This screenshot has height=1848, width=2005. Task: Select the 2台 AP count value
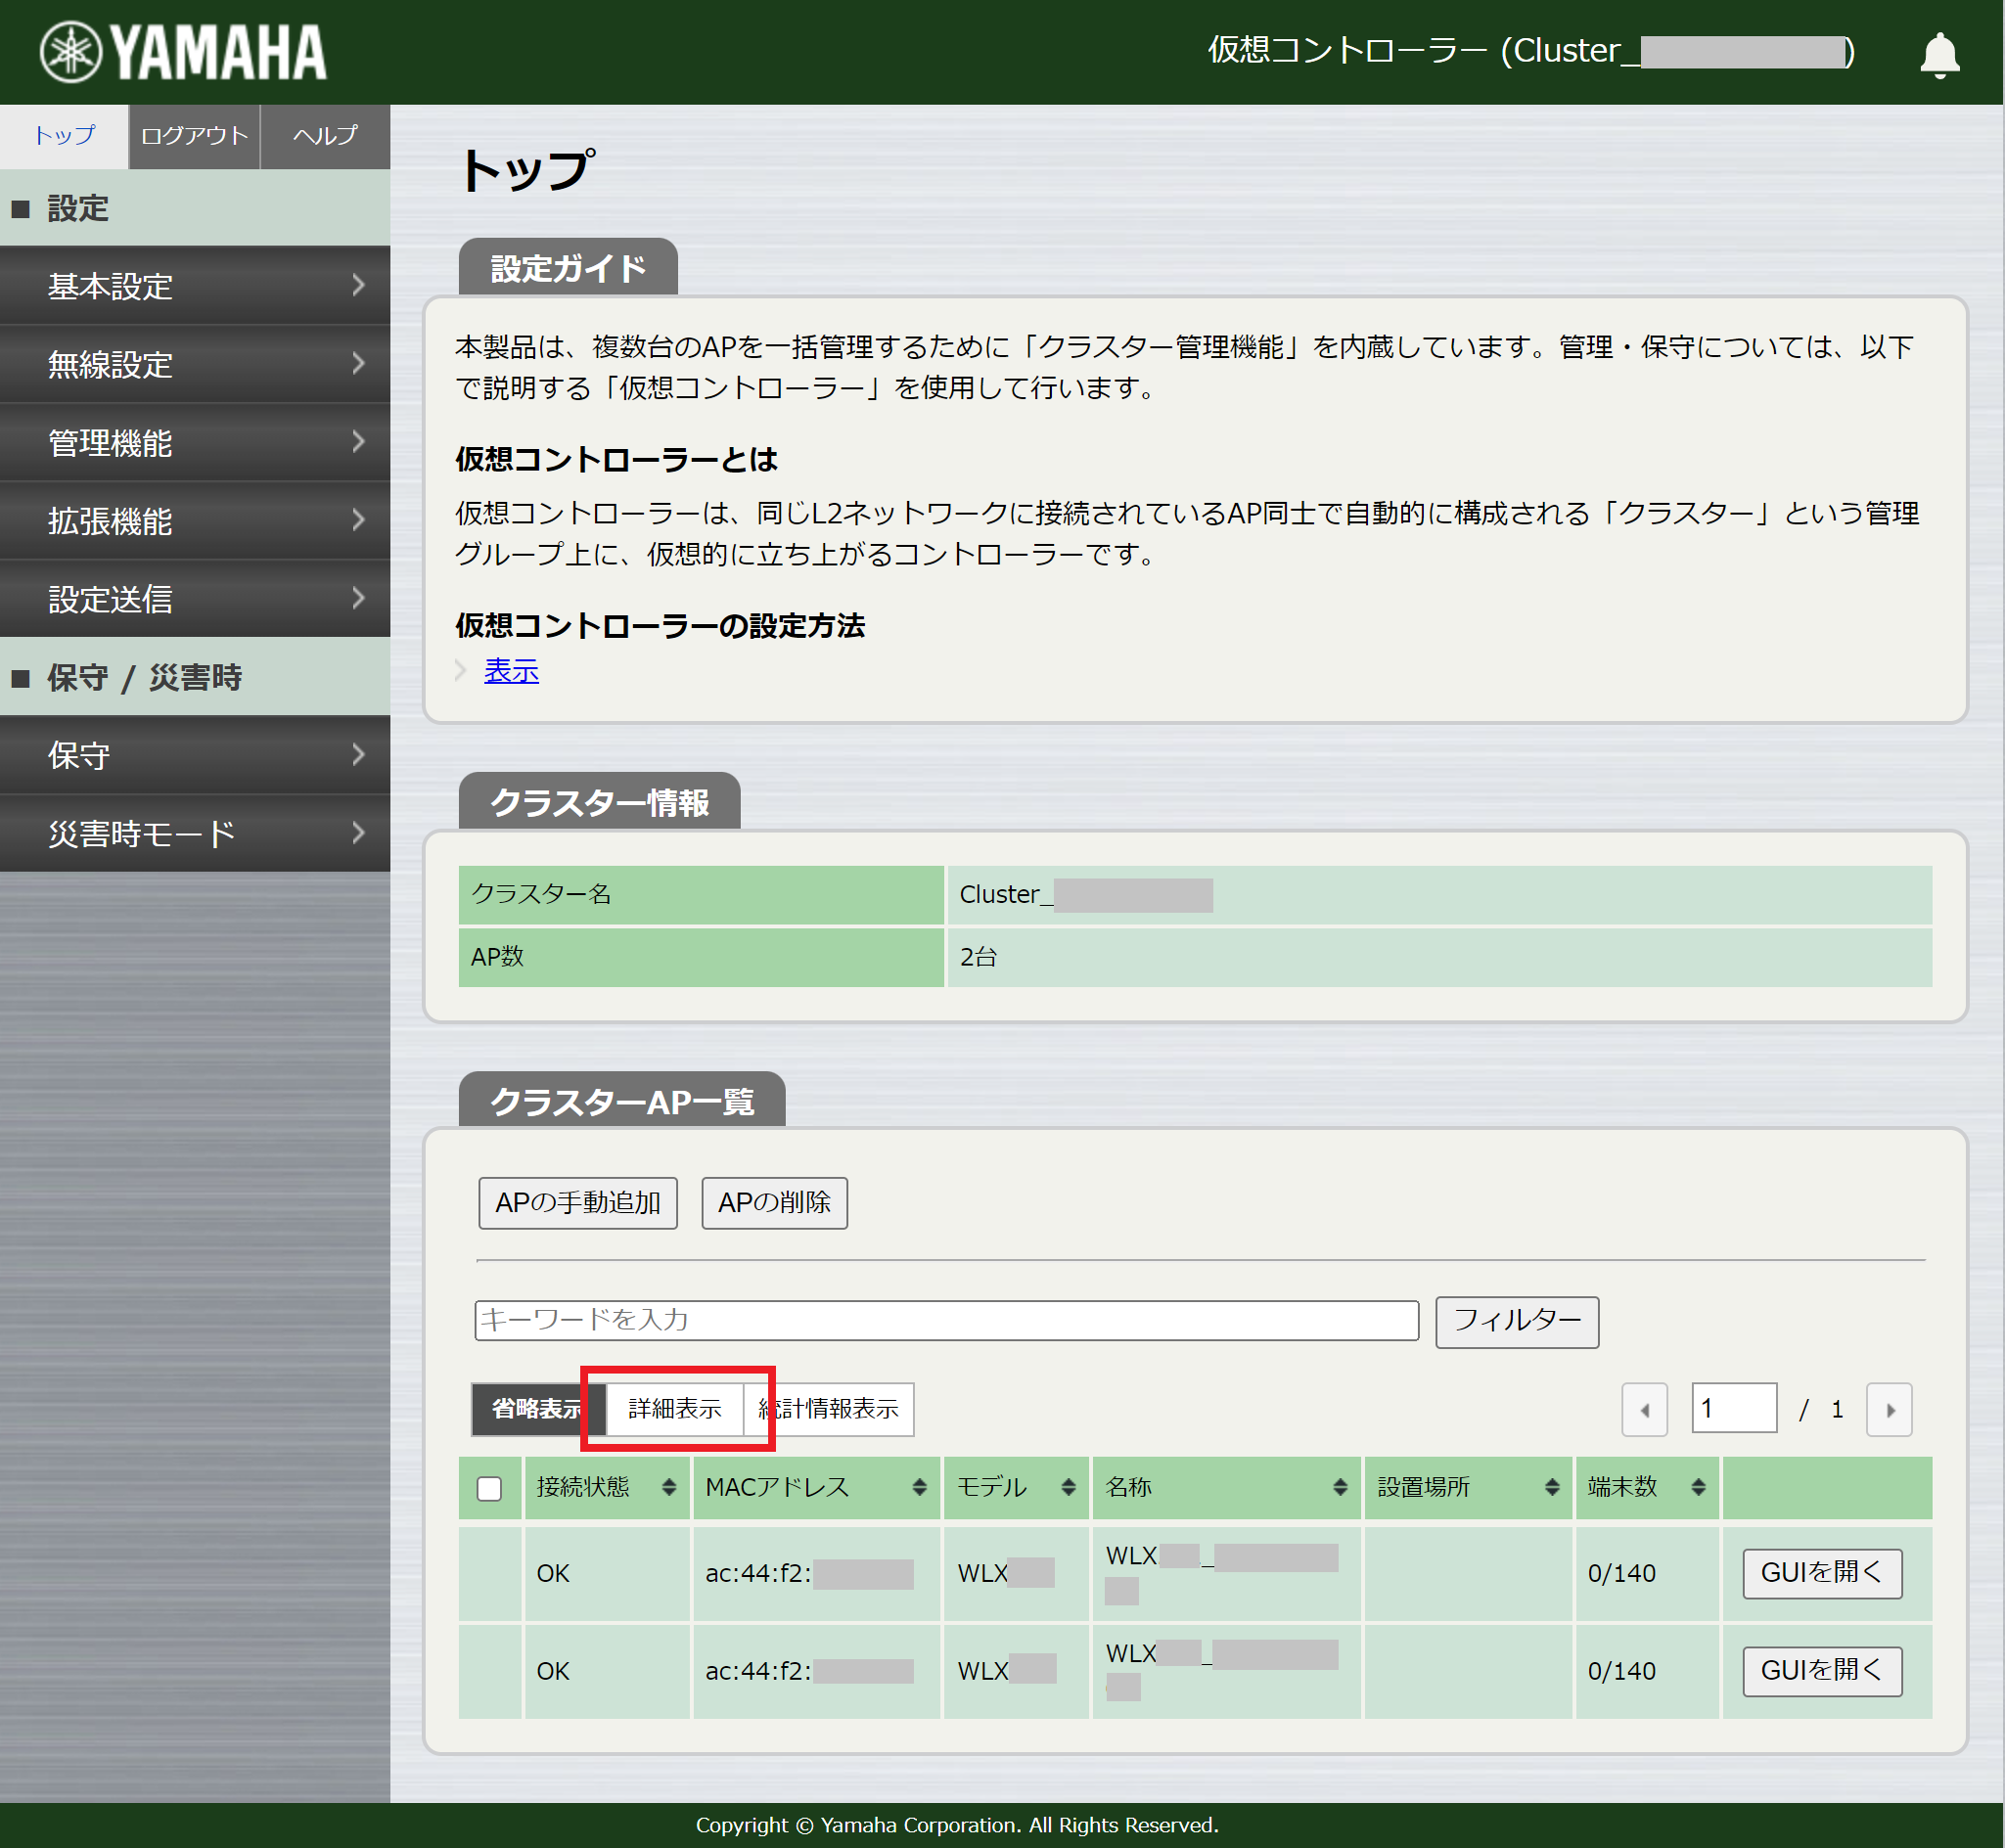pyautogui.click(x=978, y=957)
